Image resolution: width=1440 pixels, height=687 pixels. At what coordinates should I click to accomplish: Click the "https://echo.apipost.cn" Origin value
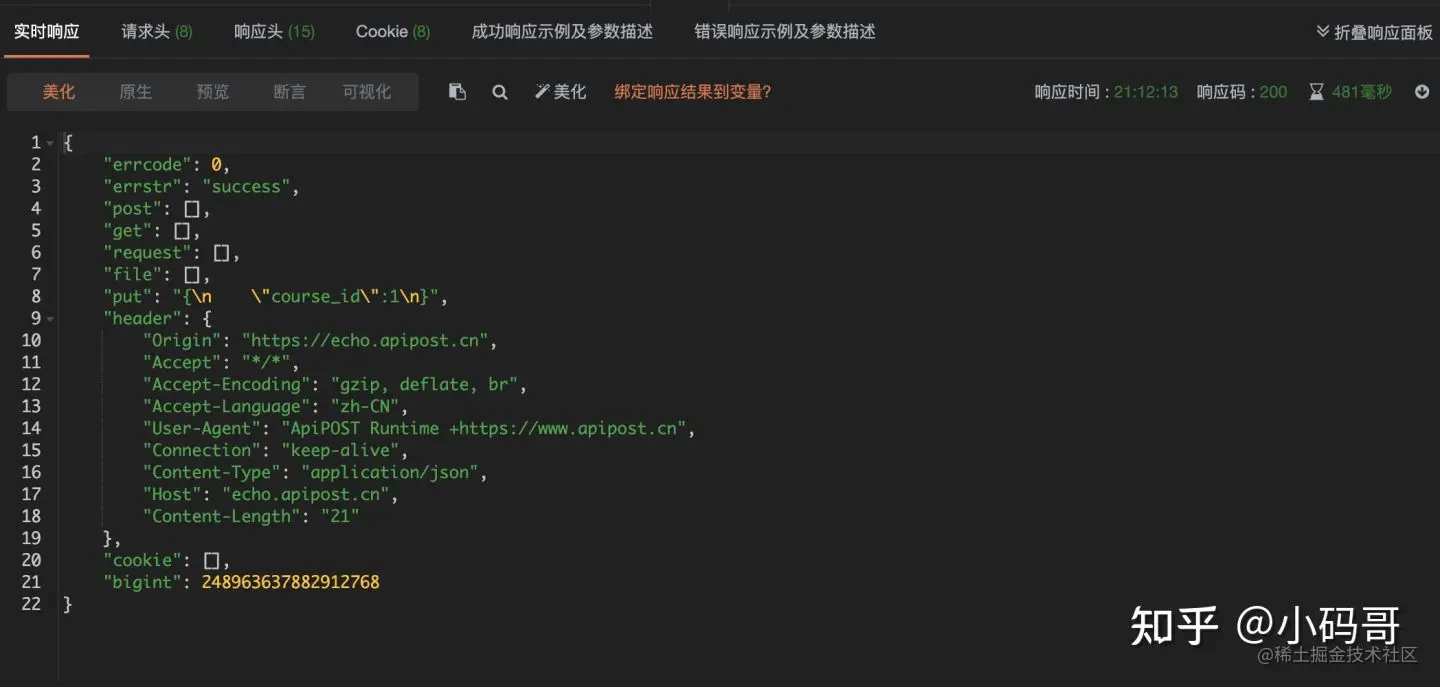point(364,341)
